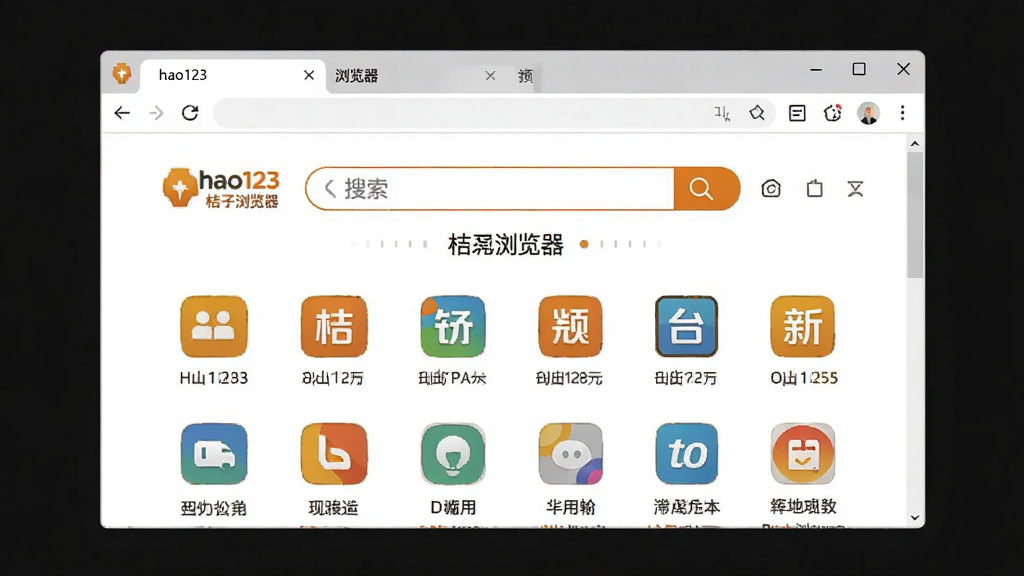This screenshot has width=1024, height=576.
Task: Open the reading list toolbar icon
Action: (797, 113)
